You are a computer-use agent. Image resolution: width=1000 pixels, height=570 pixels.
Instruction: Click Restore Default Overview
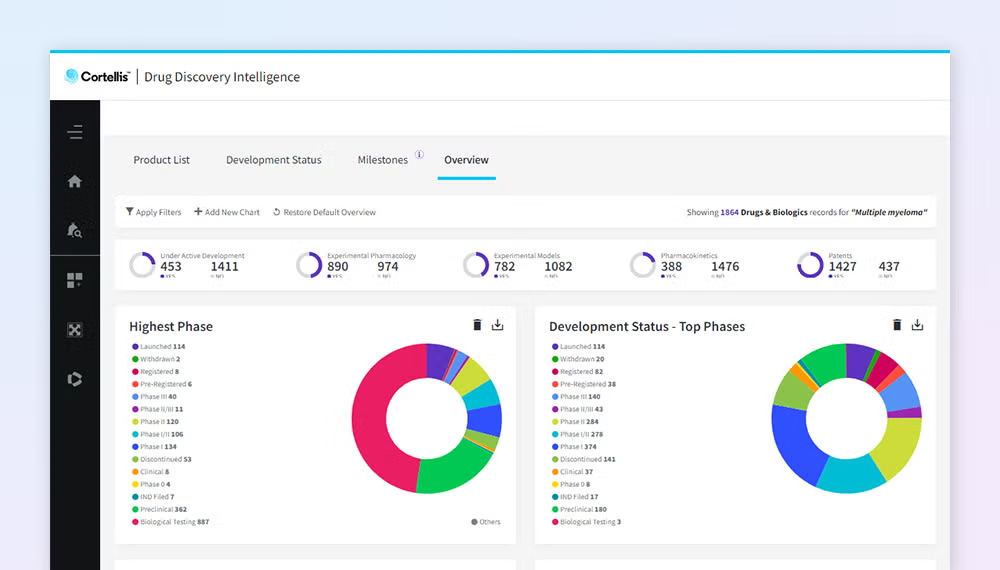coord(323,212)
